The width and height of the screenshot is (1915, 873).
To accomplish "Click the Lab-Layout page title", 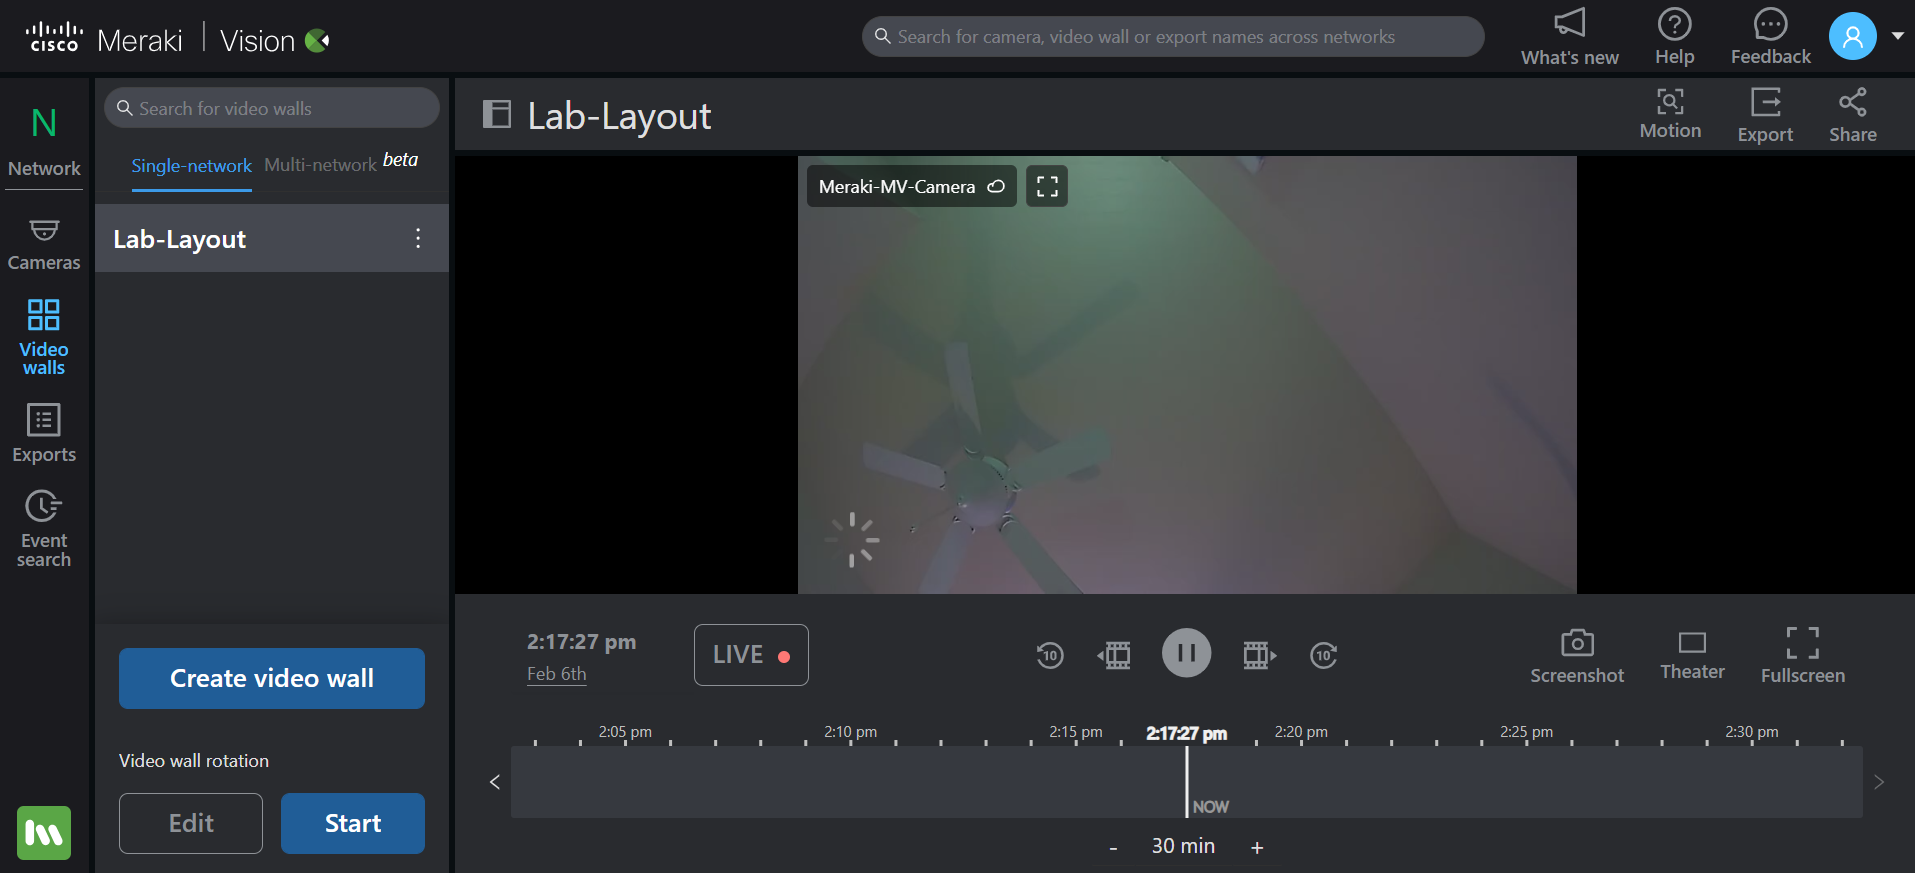I will click(x=619, y=116).
